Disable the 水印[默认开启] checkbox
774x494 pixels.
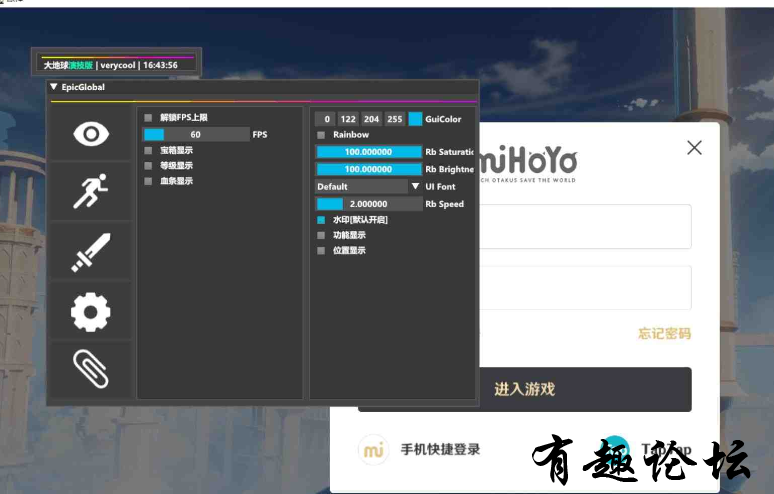(321, 220)
